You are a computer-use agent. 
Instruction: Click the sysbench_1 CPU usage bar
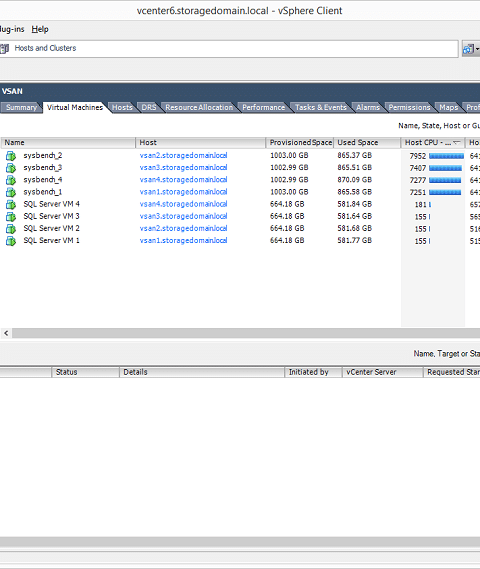pos(445,193)
